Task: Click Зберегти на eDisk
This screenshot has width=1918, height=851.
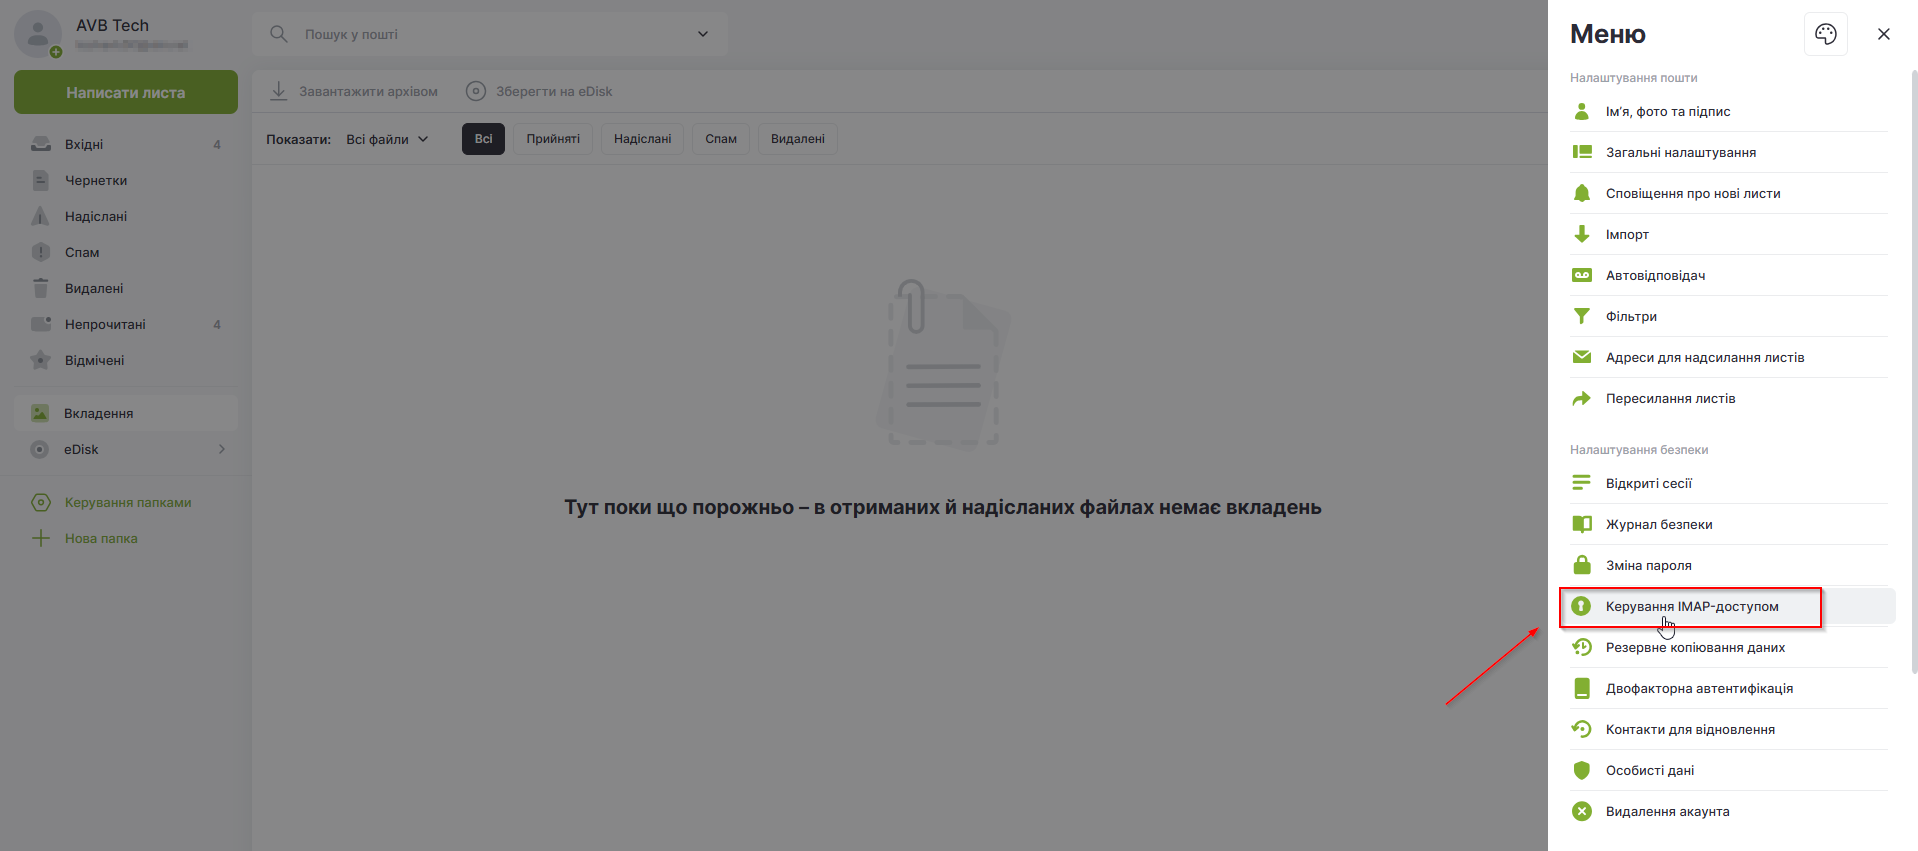Action: point(539,91)
